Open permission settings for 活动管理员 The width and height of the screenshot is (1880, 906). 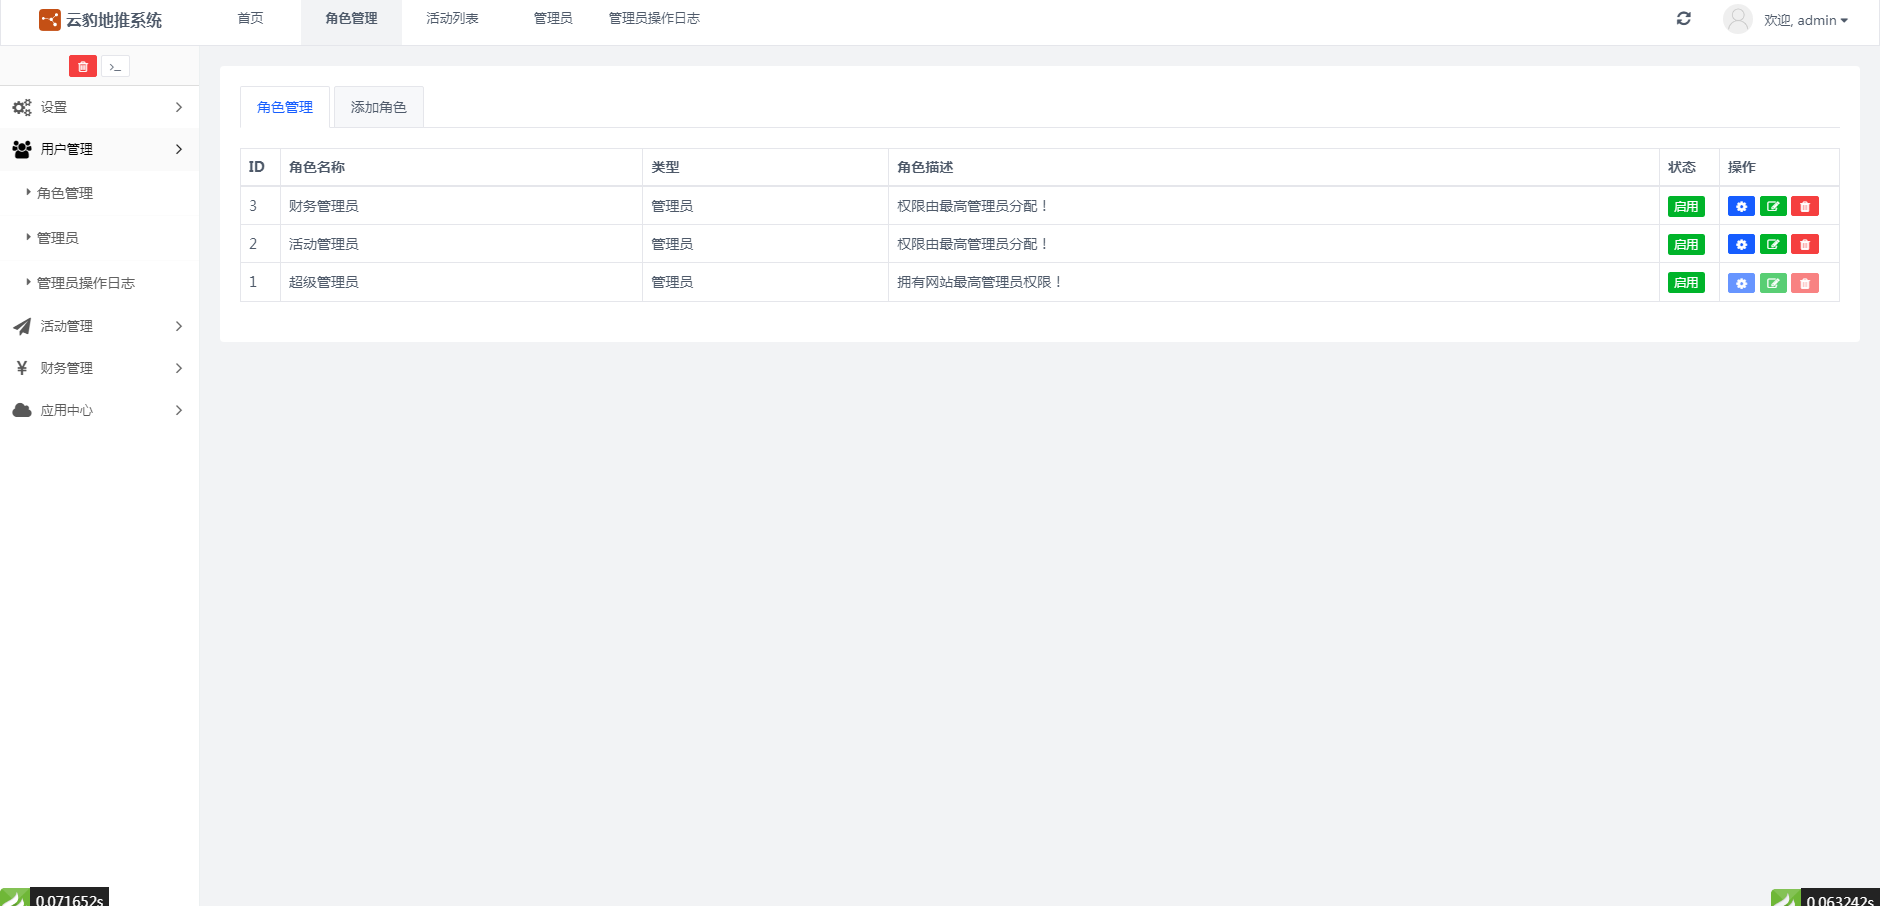[1741, 245]
